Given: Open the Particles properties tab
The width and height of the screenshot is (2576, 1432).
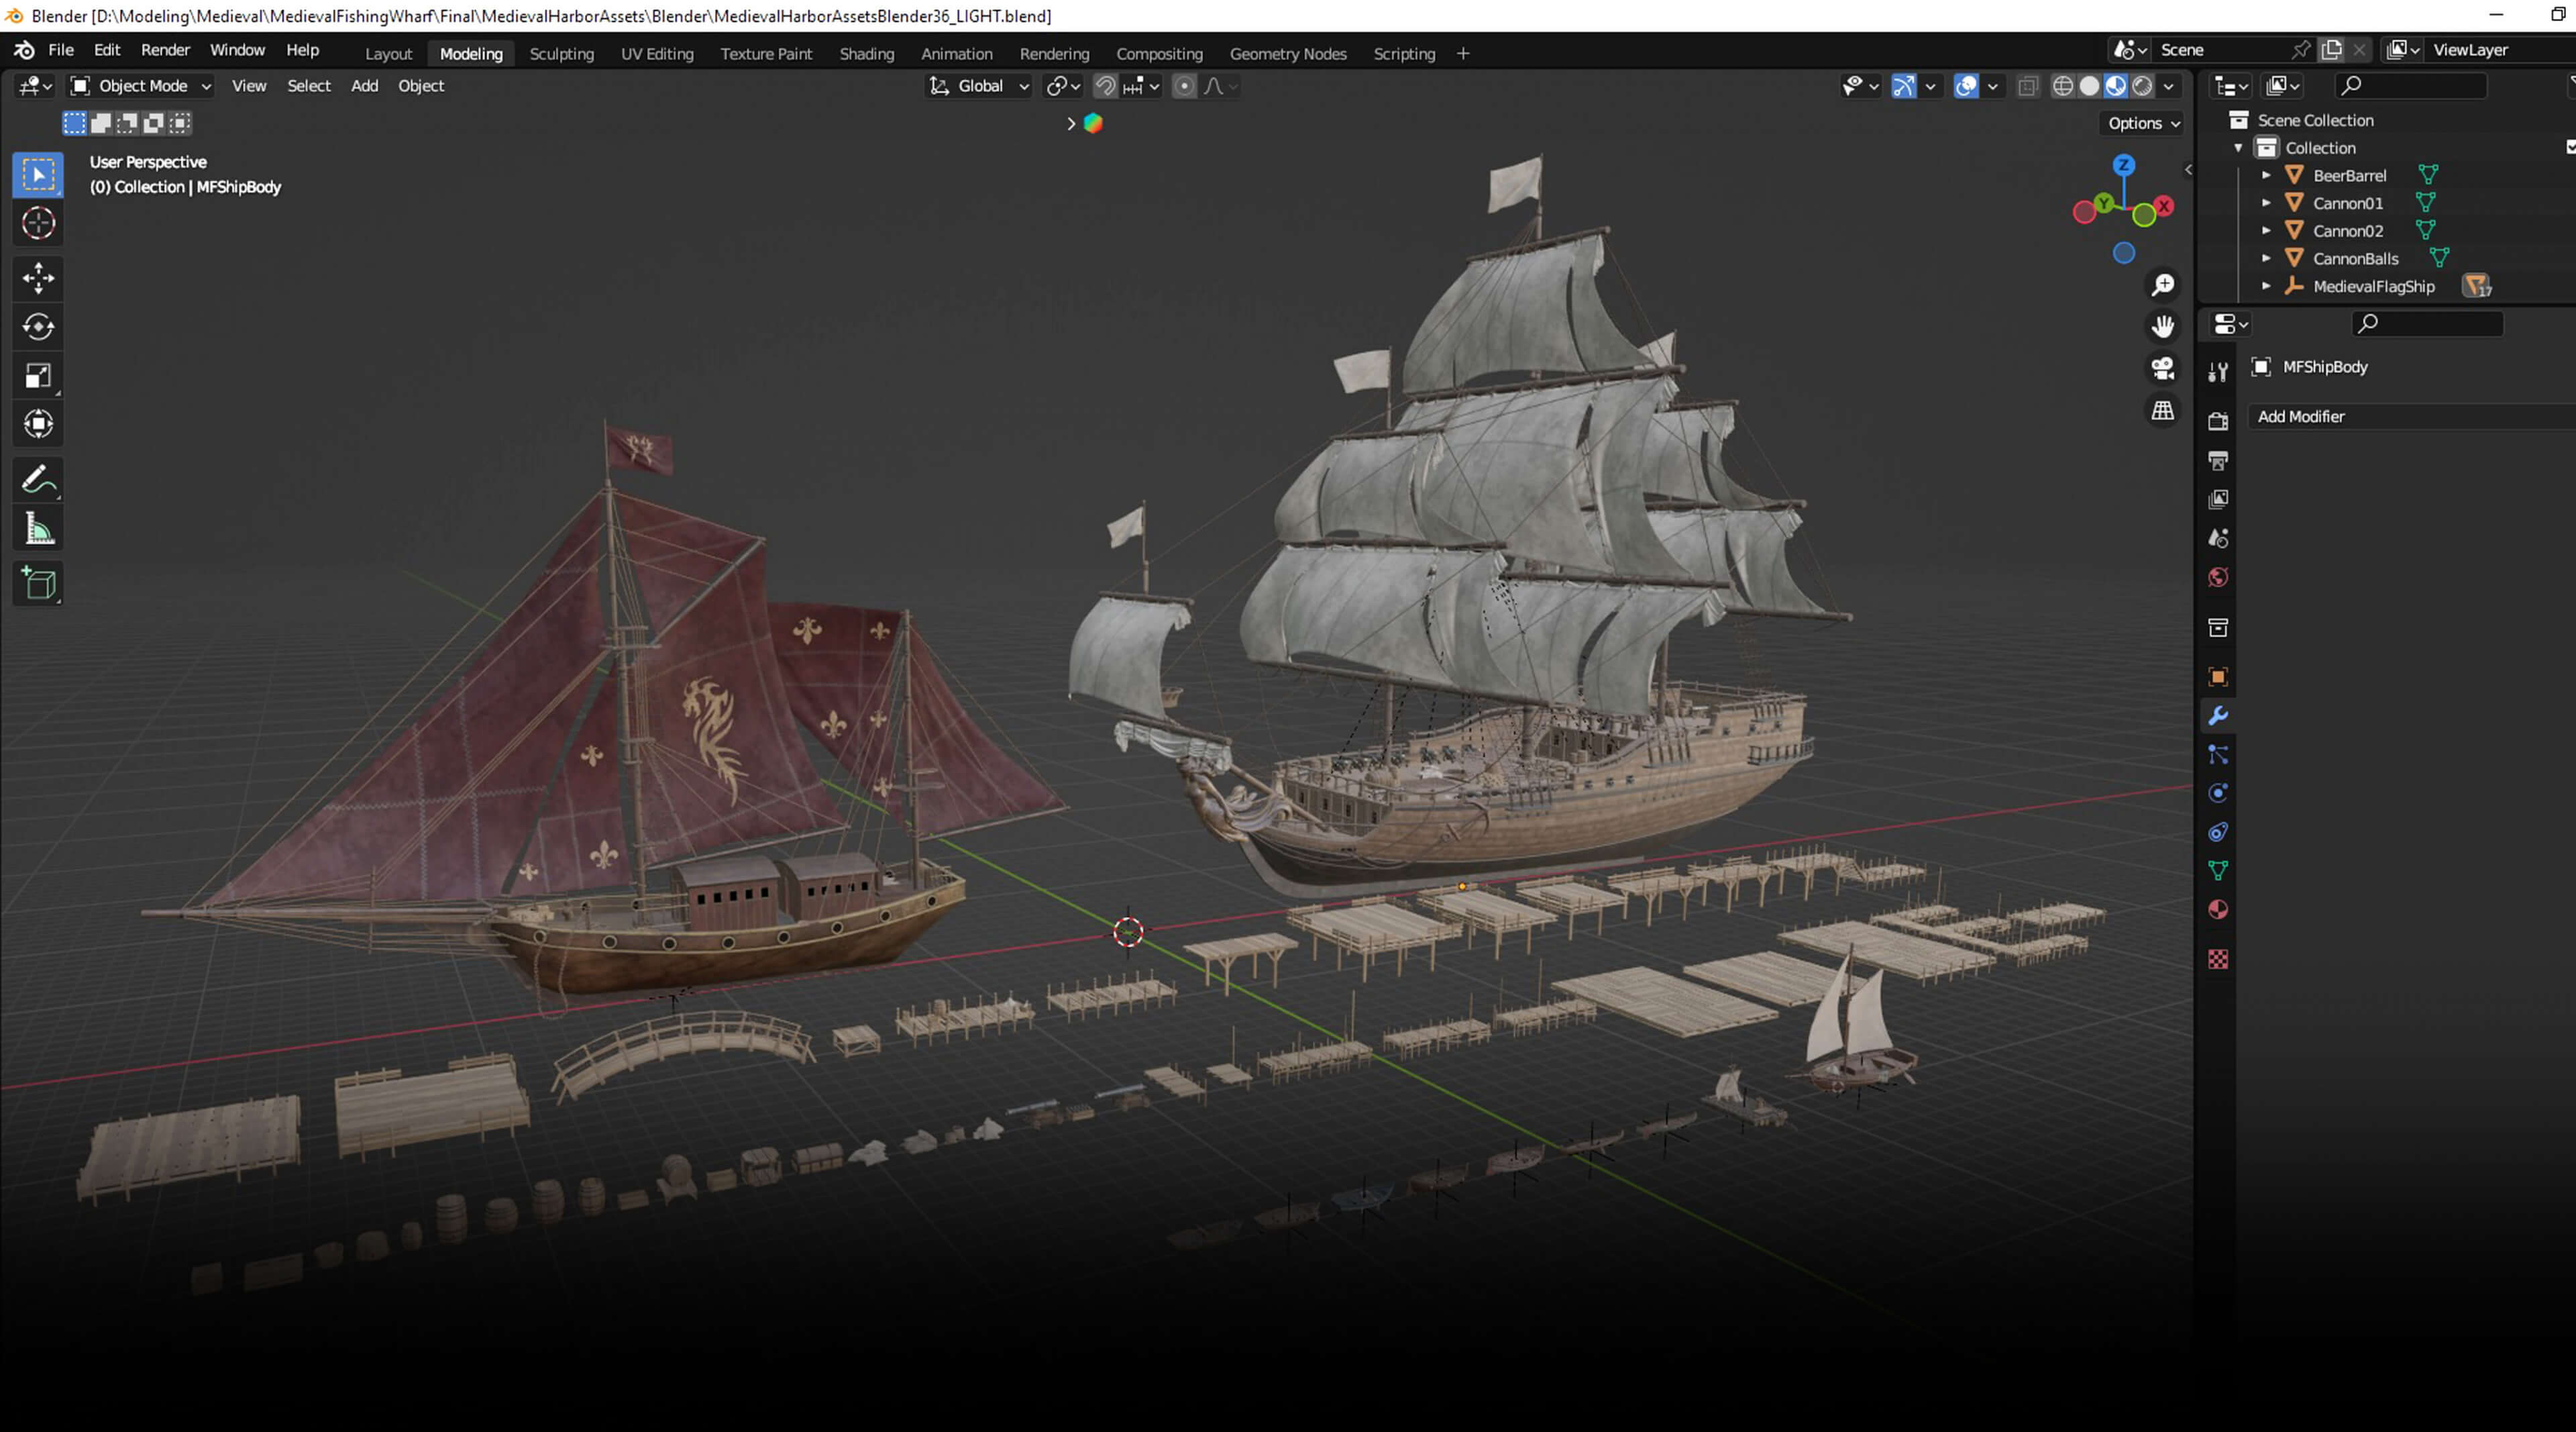Looking at the screenshot, I should coord(2217,755).
